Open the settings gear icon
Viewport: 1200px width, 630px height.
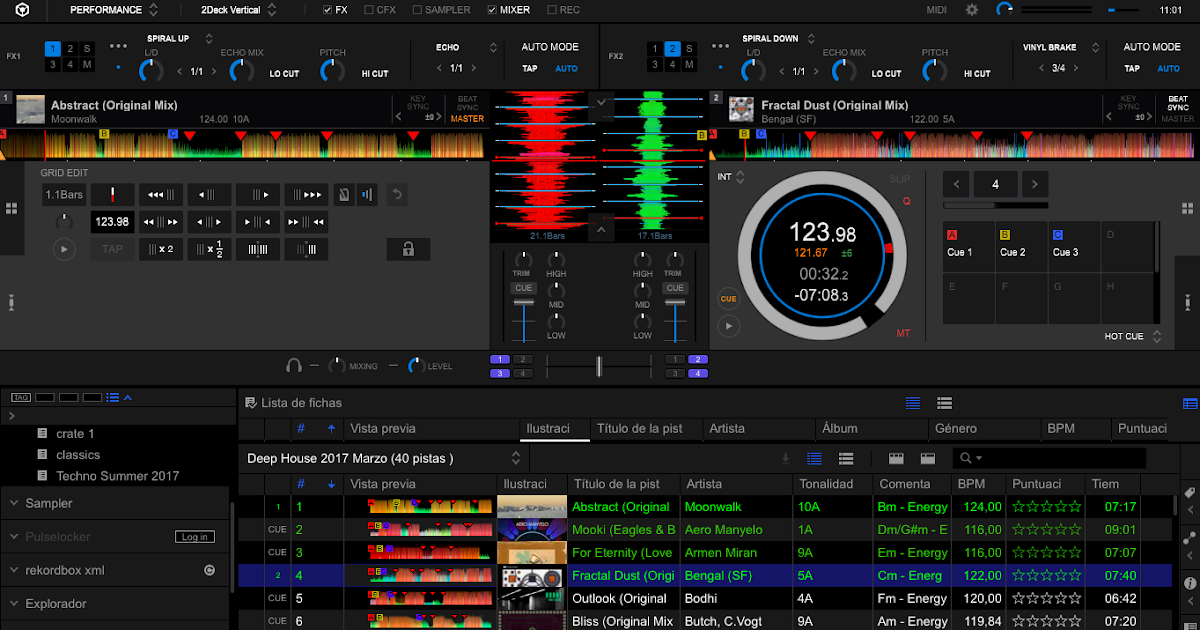tap(972, 10)
